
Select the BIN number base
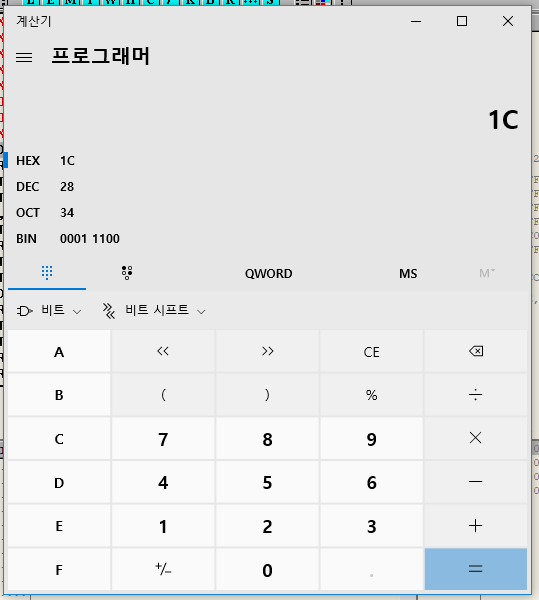268,239
